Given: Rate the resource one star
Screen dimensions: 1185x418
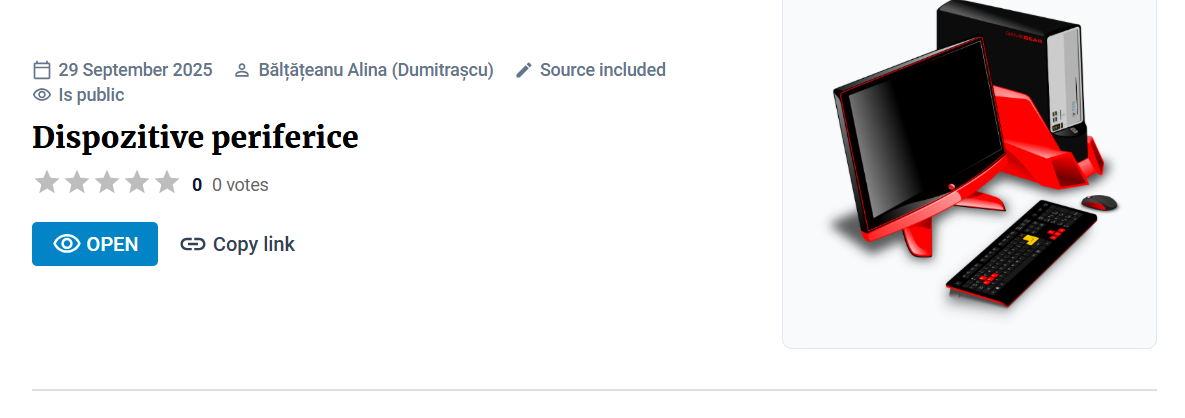Looking at the screenshot, I should pos(47,183).
